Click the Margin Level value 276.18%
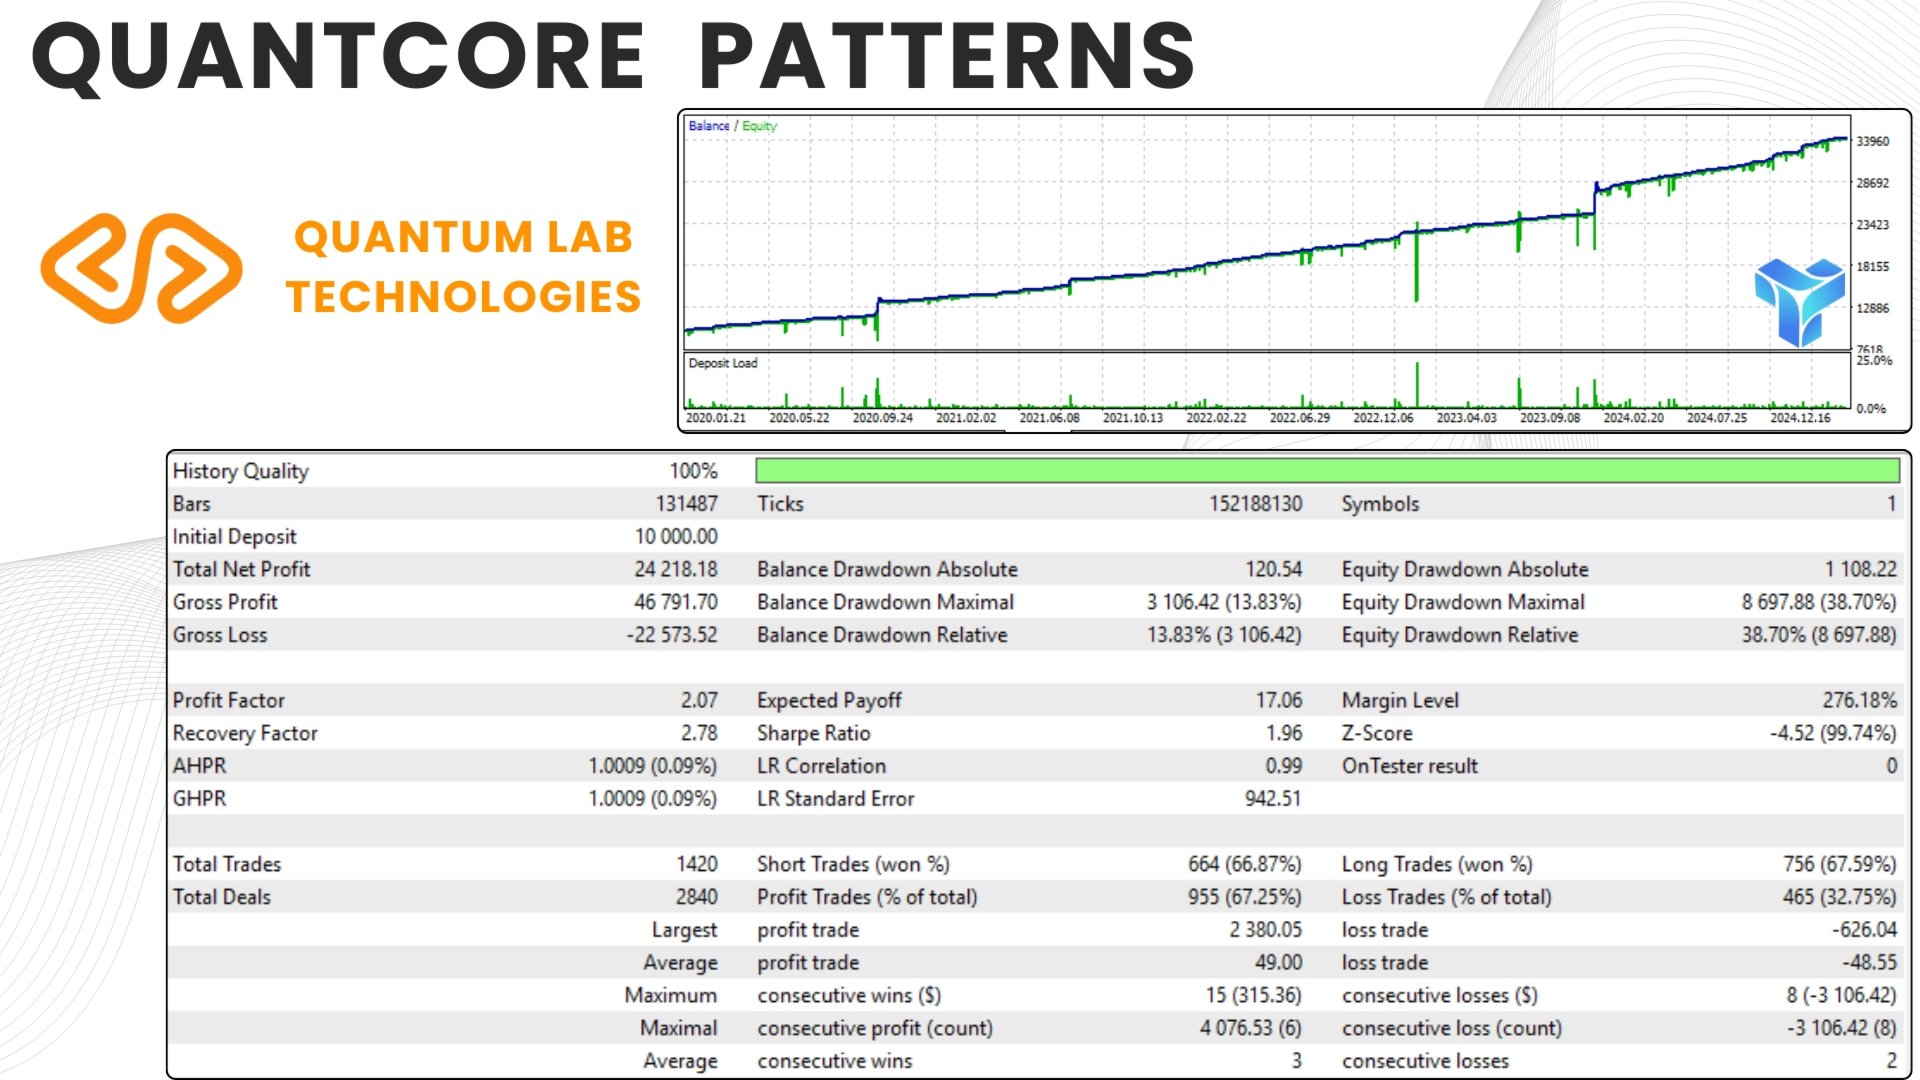This screenshot has height=1080, width=1920. (x=1860, y=700)
